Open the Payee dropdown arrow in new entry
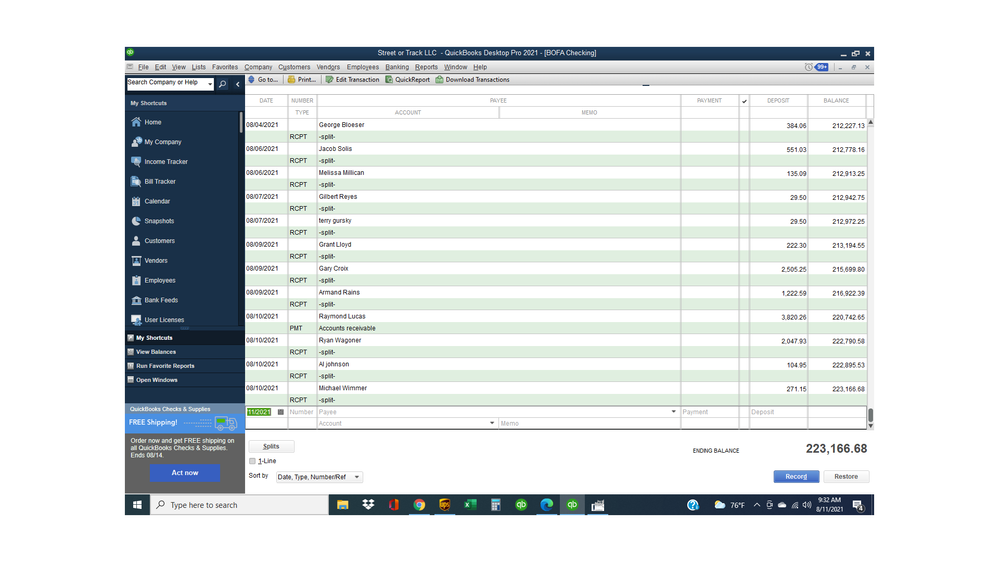Screen dimensions: 999x562 [673, 412]
